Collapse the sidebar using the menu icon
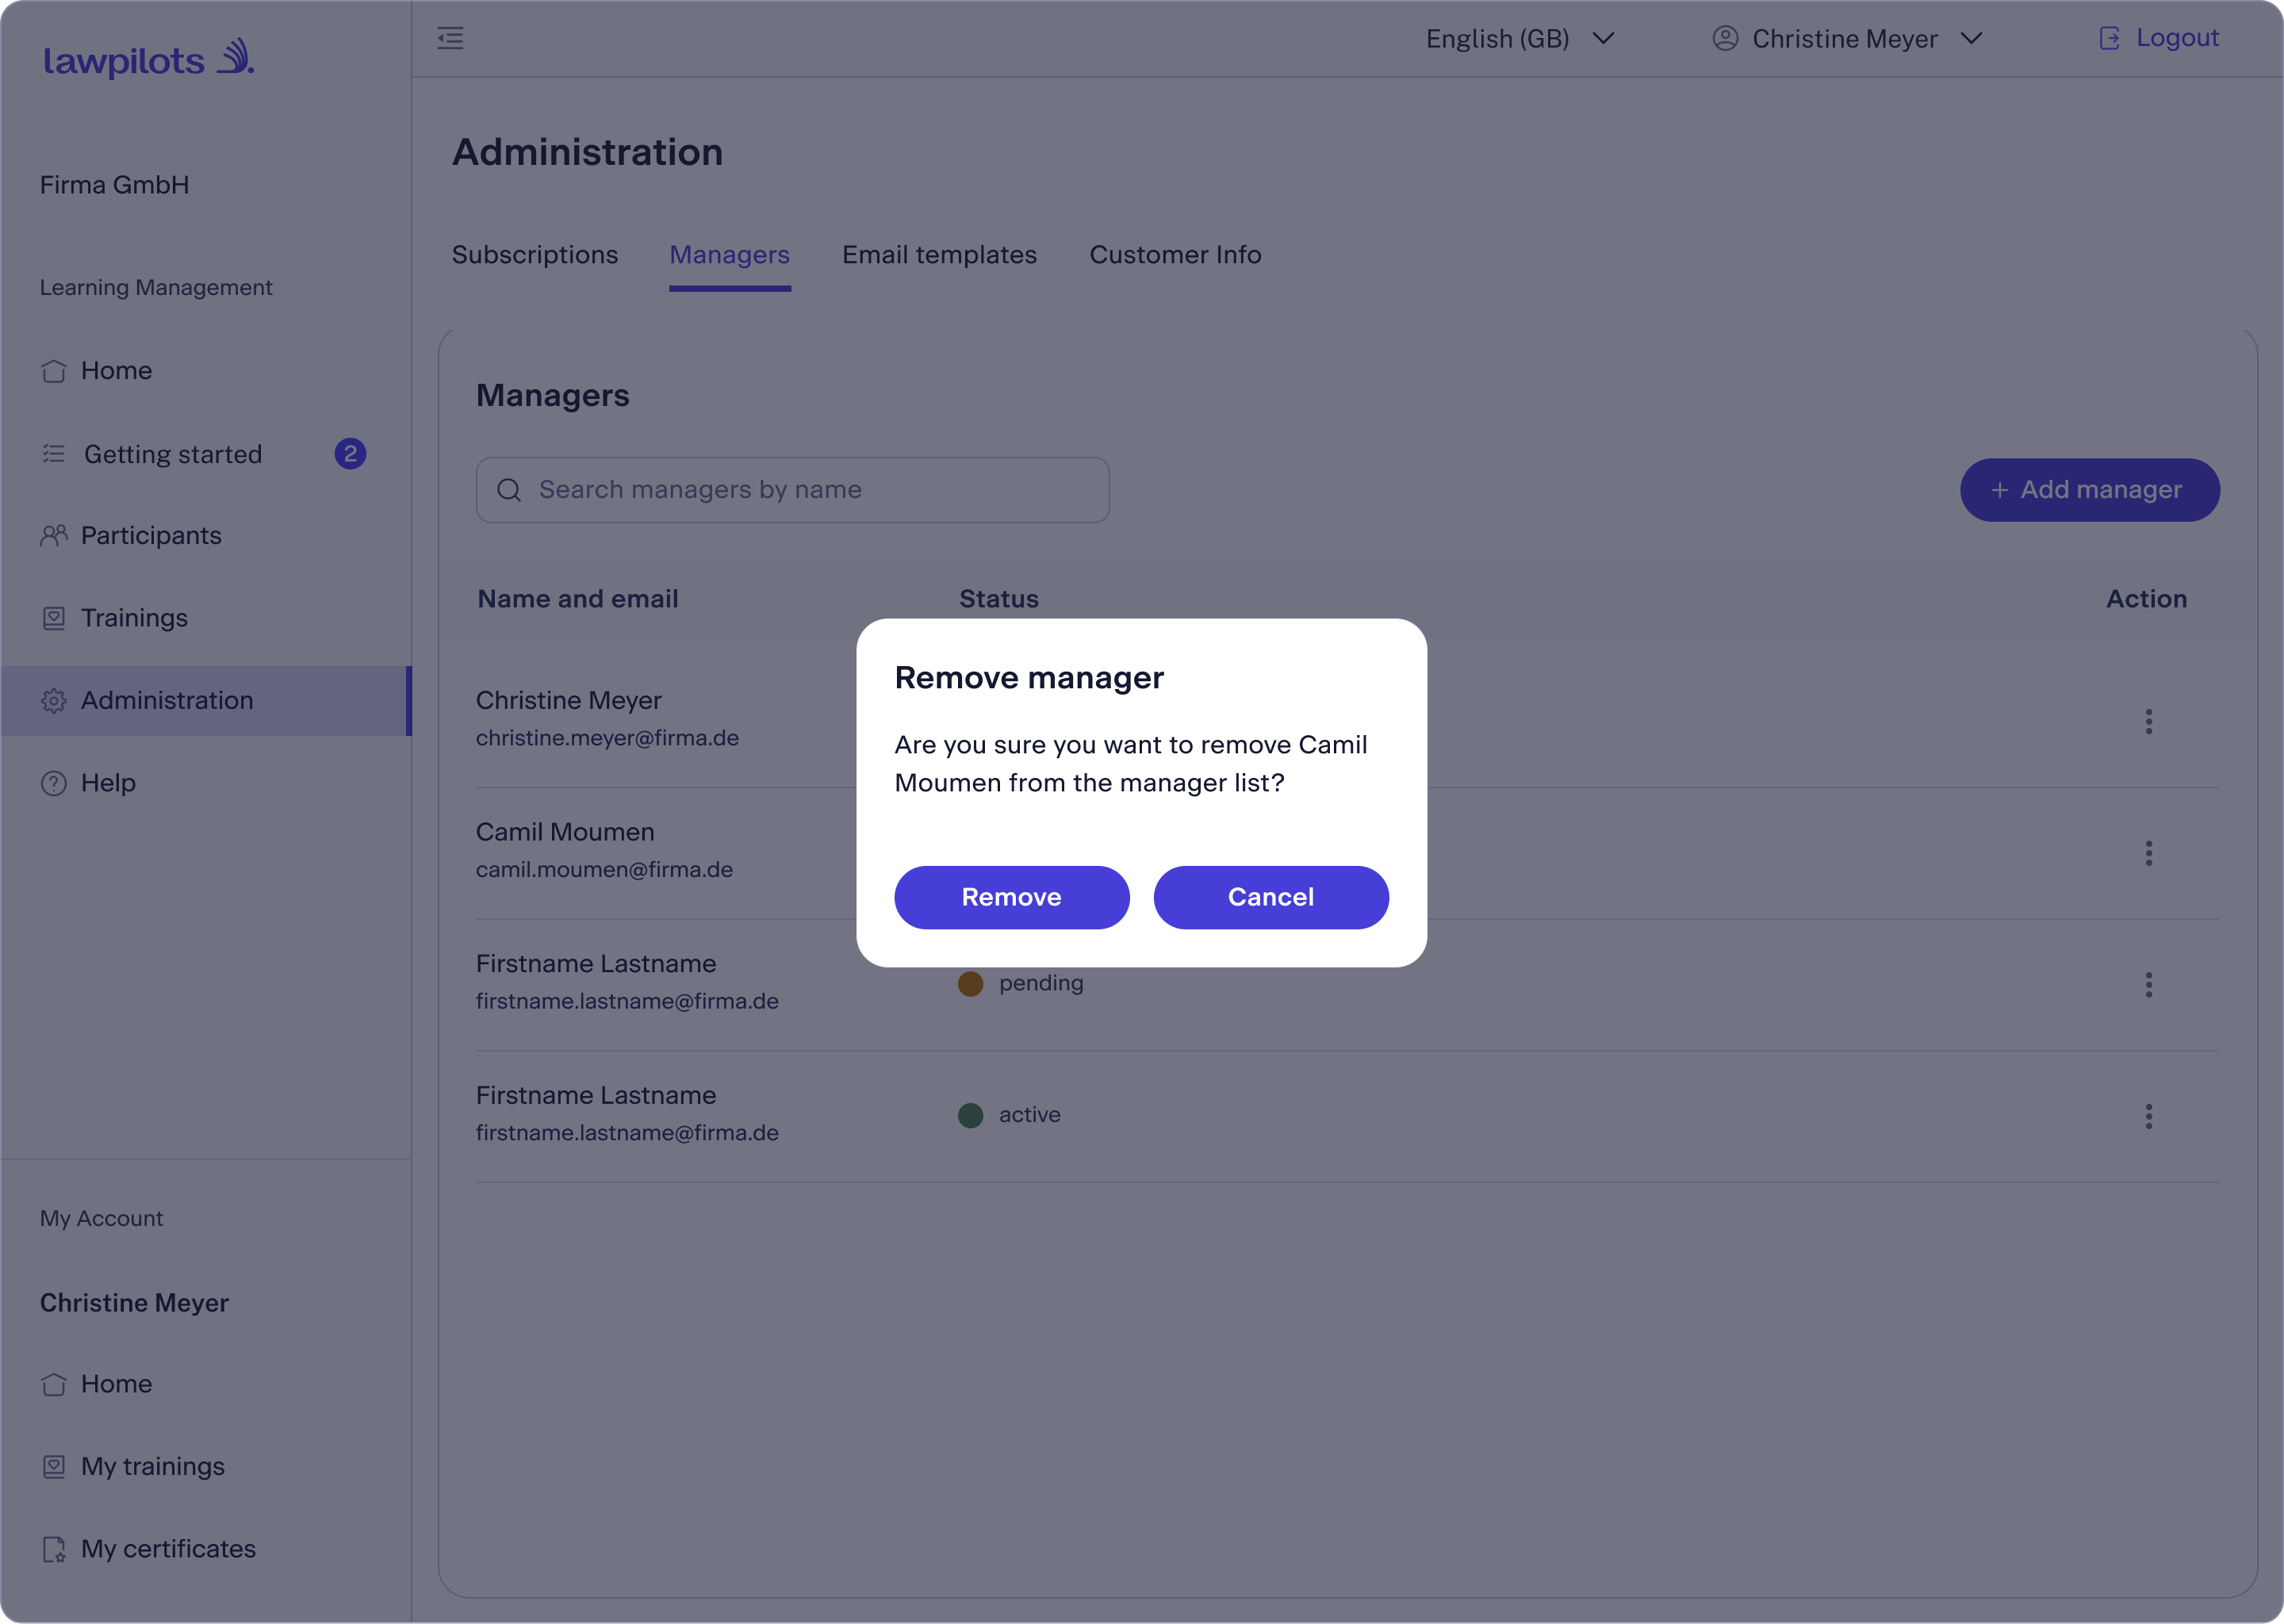 coord(450,38)
